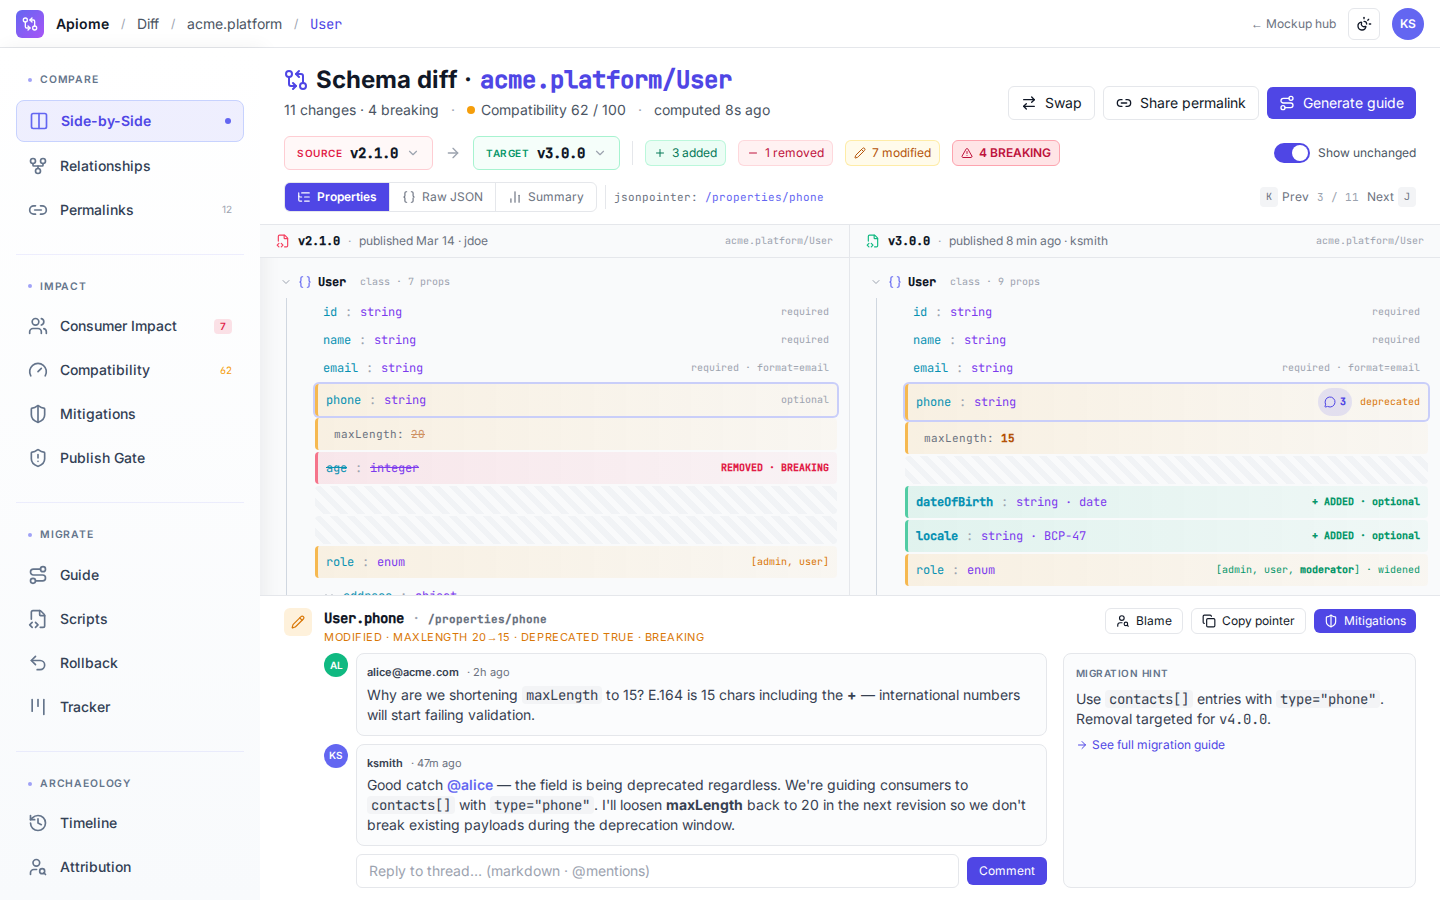This screenshot has width=1440, height=900.
Task: Click the v3.0.0 file icon in right pane header
Action: tap(873, 241)
